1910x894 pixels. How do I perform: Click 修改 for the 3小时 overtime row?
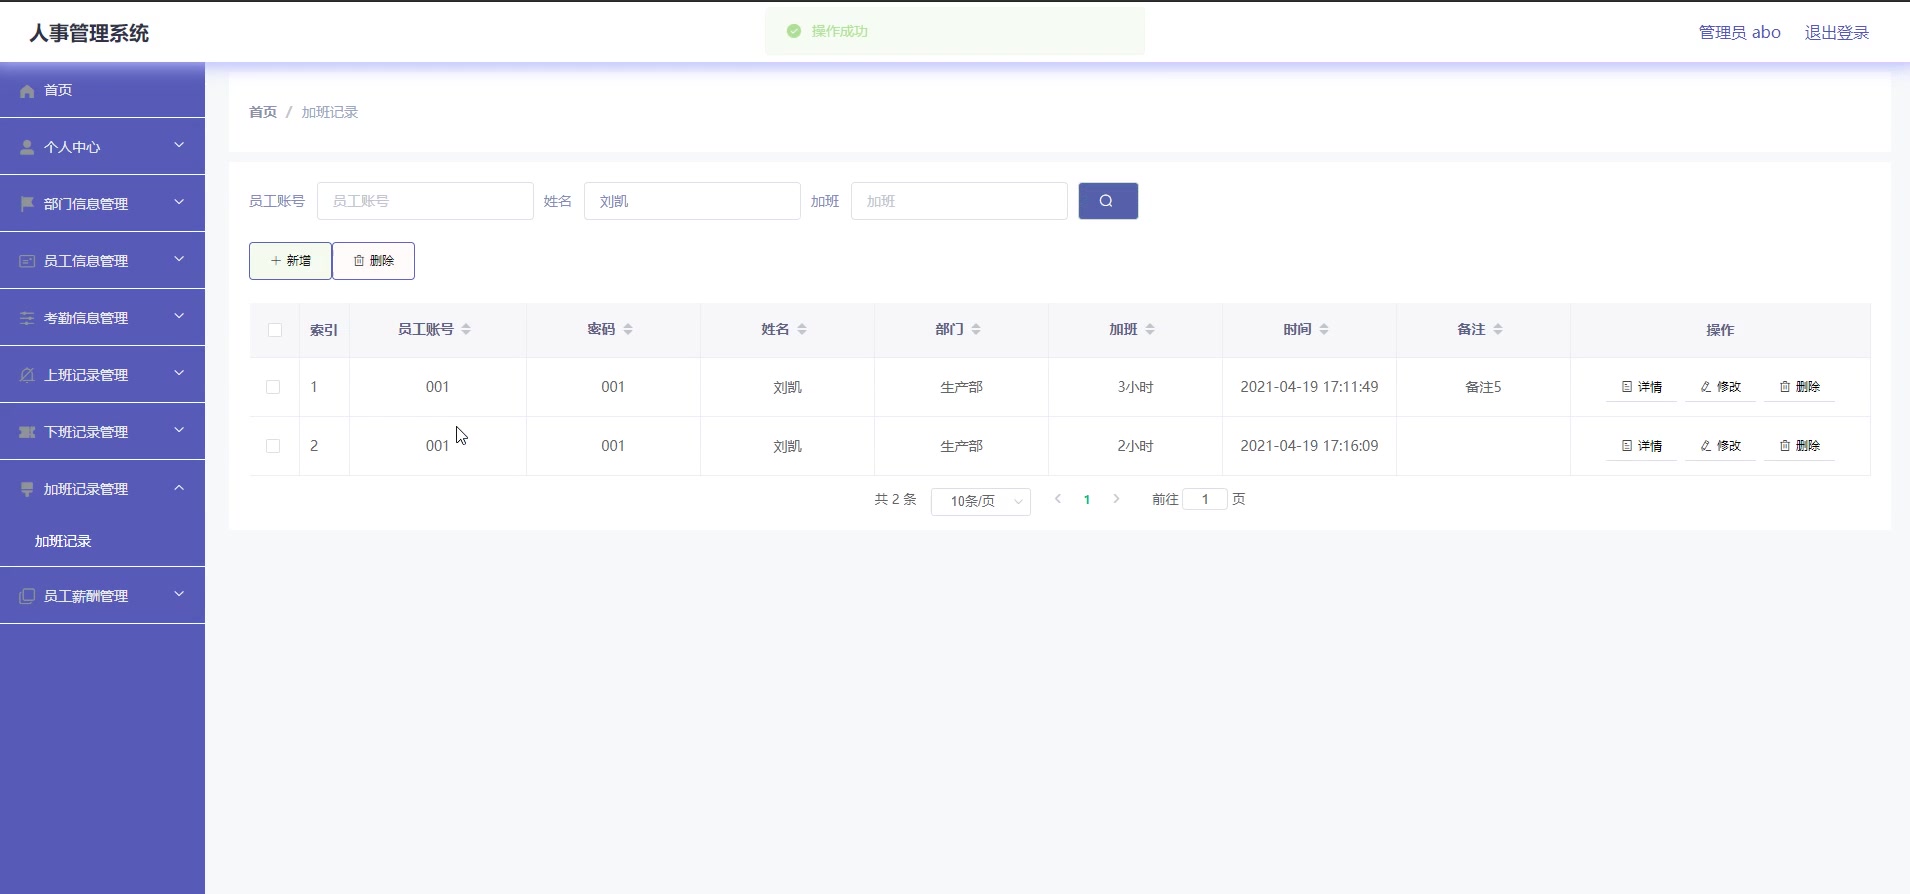tap(1720, 387)
